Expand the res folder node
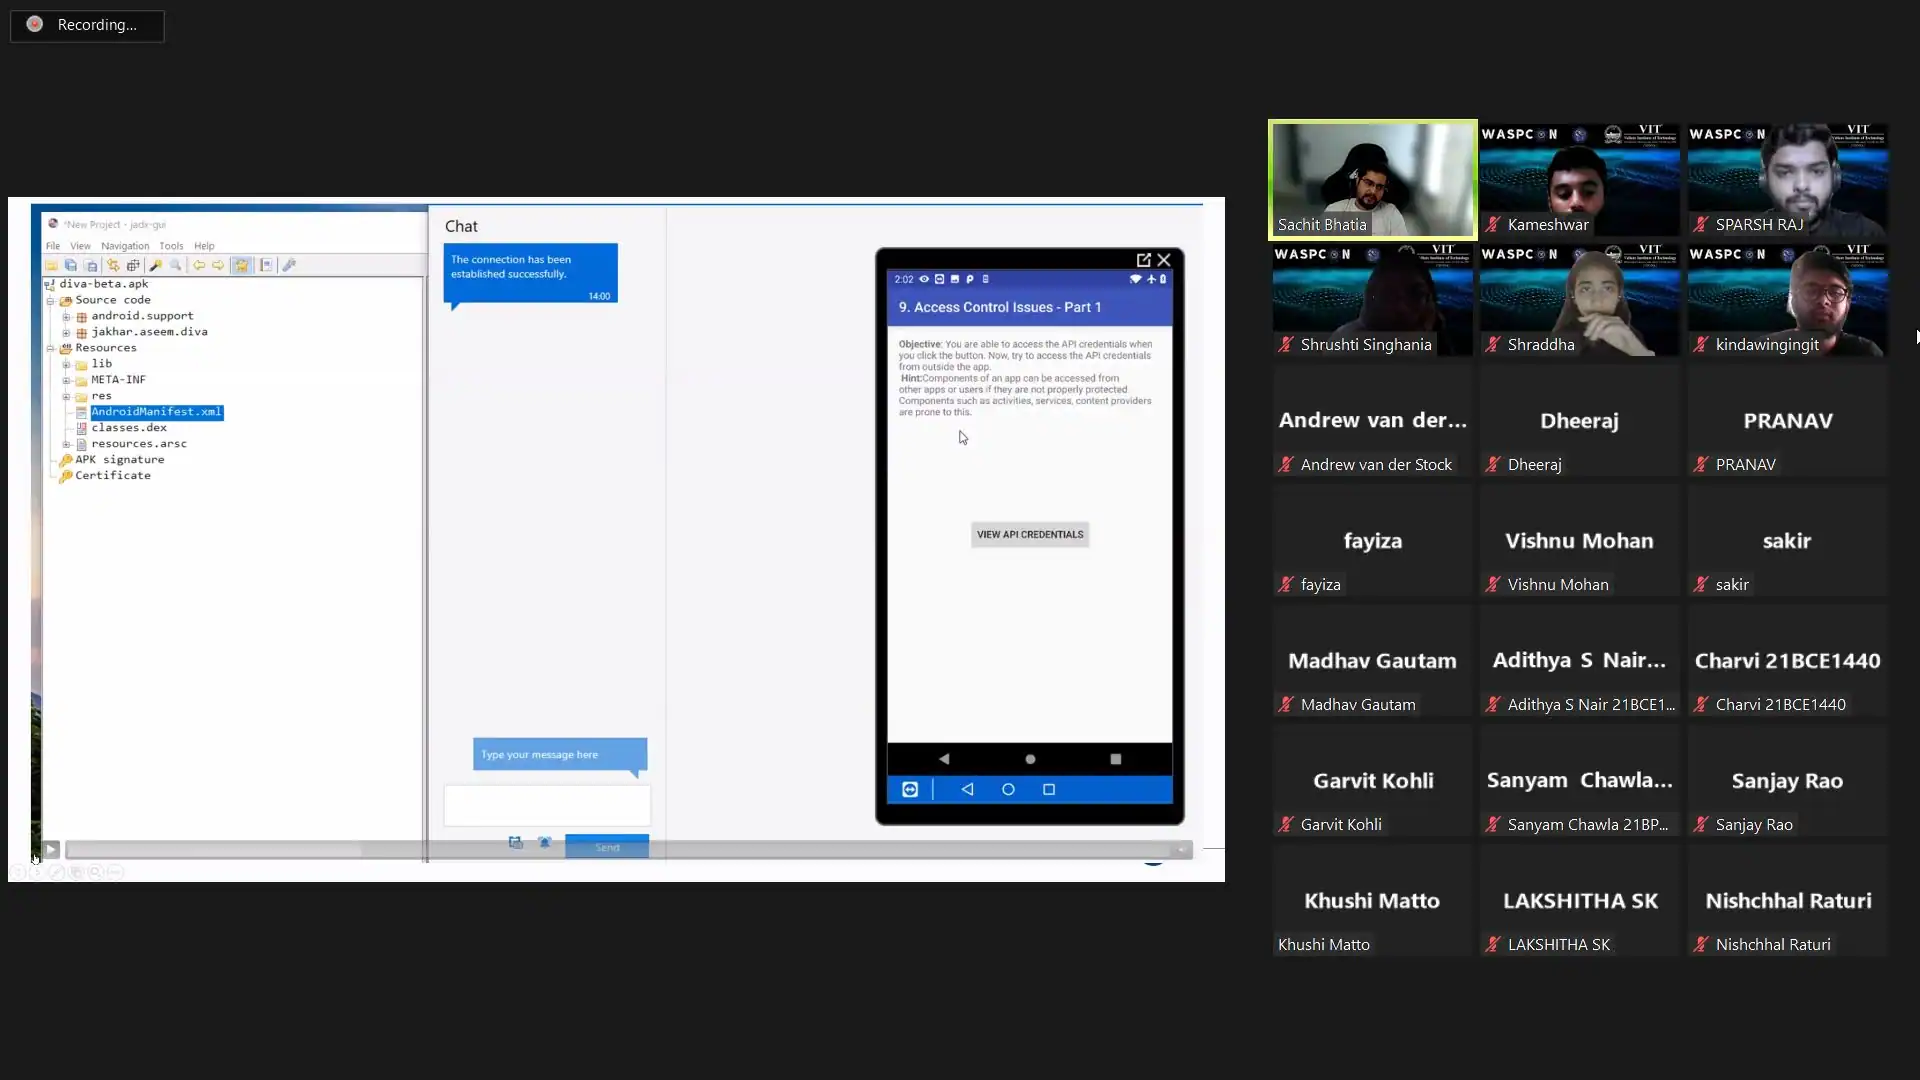This screenshot has height=1080, width=1920. pos(66,397)
